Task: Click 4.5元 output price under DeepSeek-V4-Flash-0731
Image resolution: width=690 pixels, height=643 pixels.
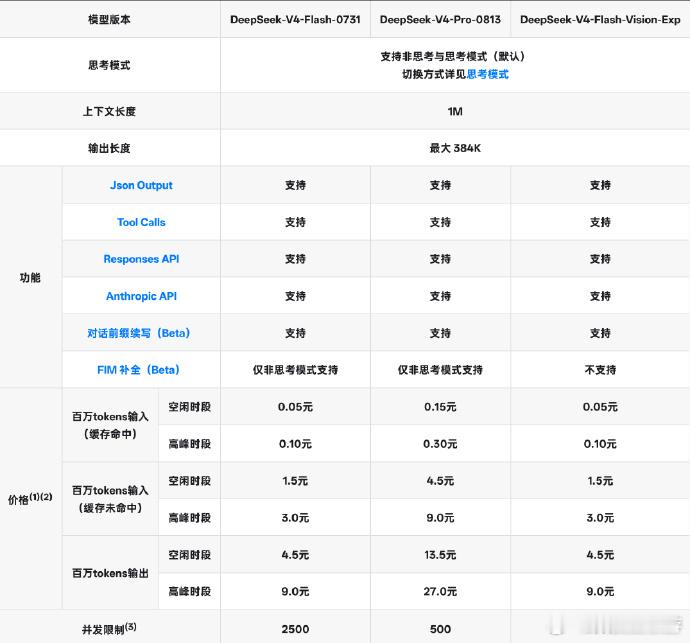Action: click(x=295, y=555)
